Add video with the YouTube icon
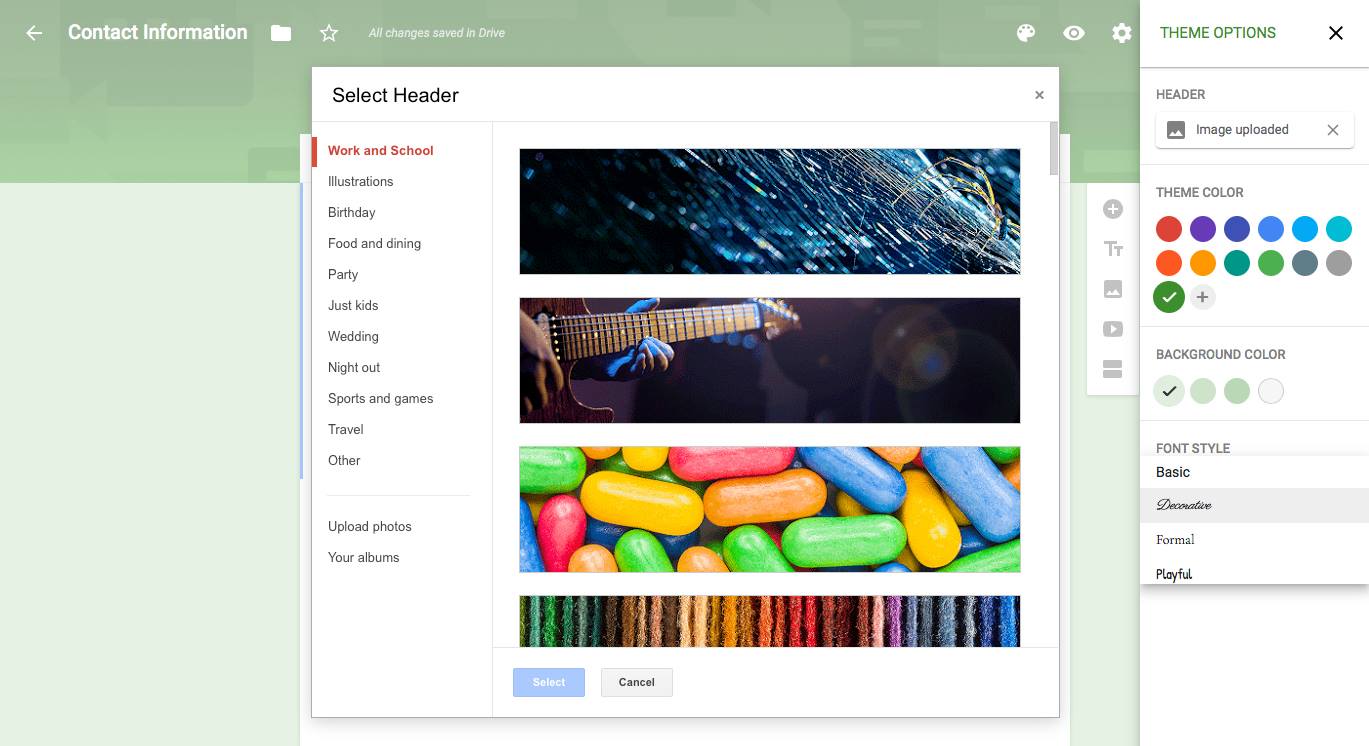Screen dimensions: 1369x746 tap(1113, 329)
